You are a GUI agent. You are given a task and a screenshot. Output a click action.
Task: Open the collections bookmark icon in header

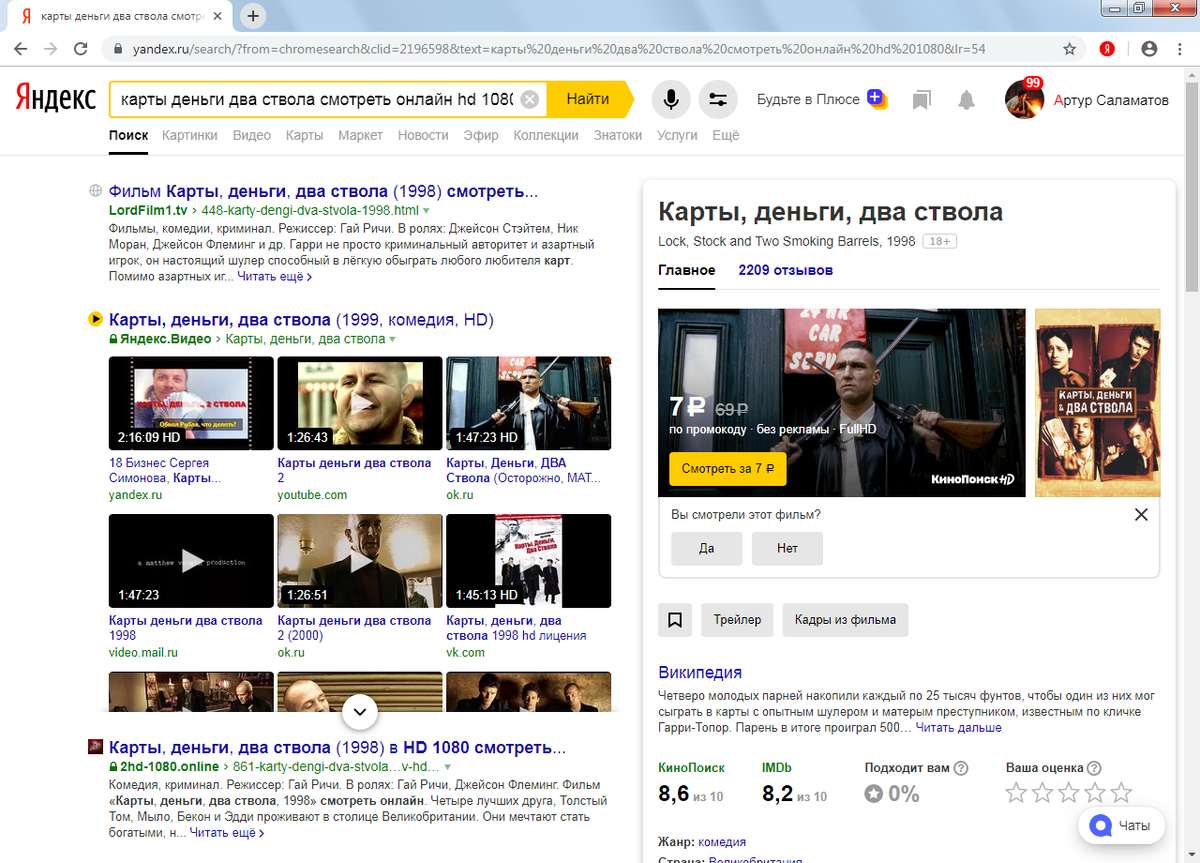point(921,99)
